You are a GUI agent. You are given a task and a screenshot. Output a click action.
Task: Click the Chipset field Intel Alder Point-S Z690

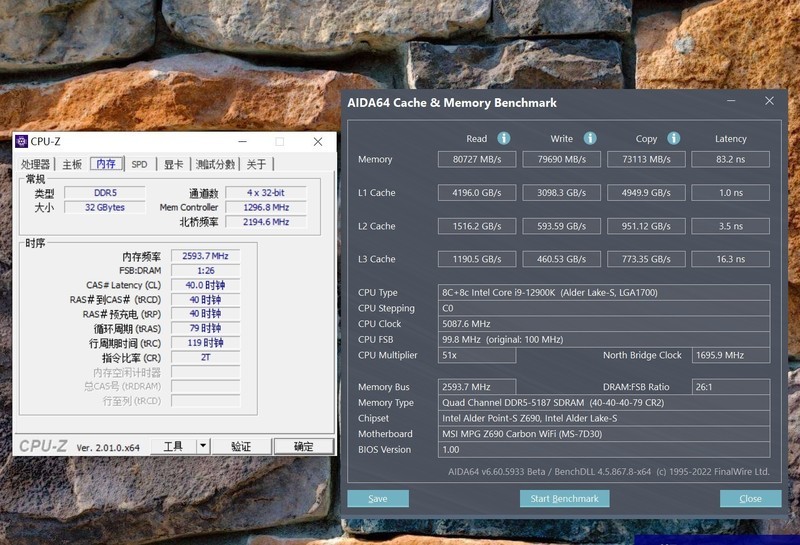point(604,418)
